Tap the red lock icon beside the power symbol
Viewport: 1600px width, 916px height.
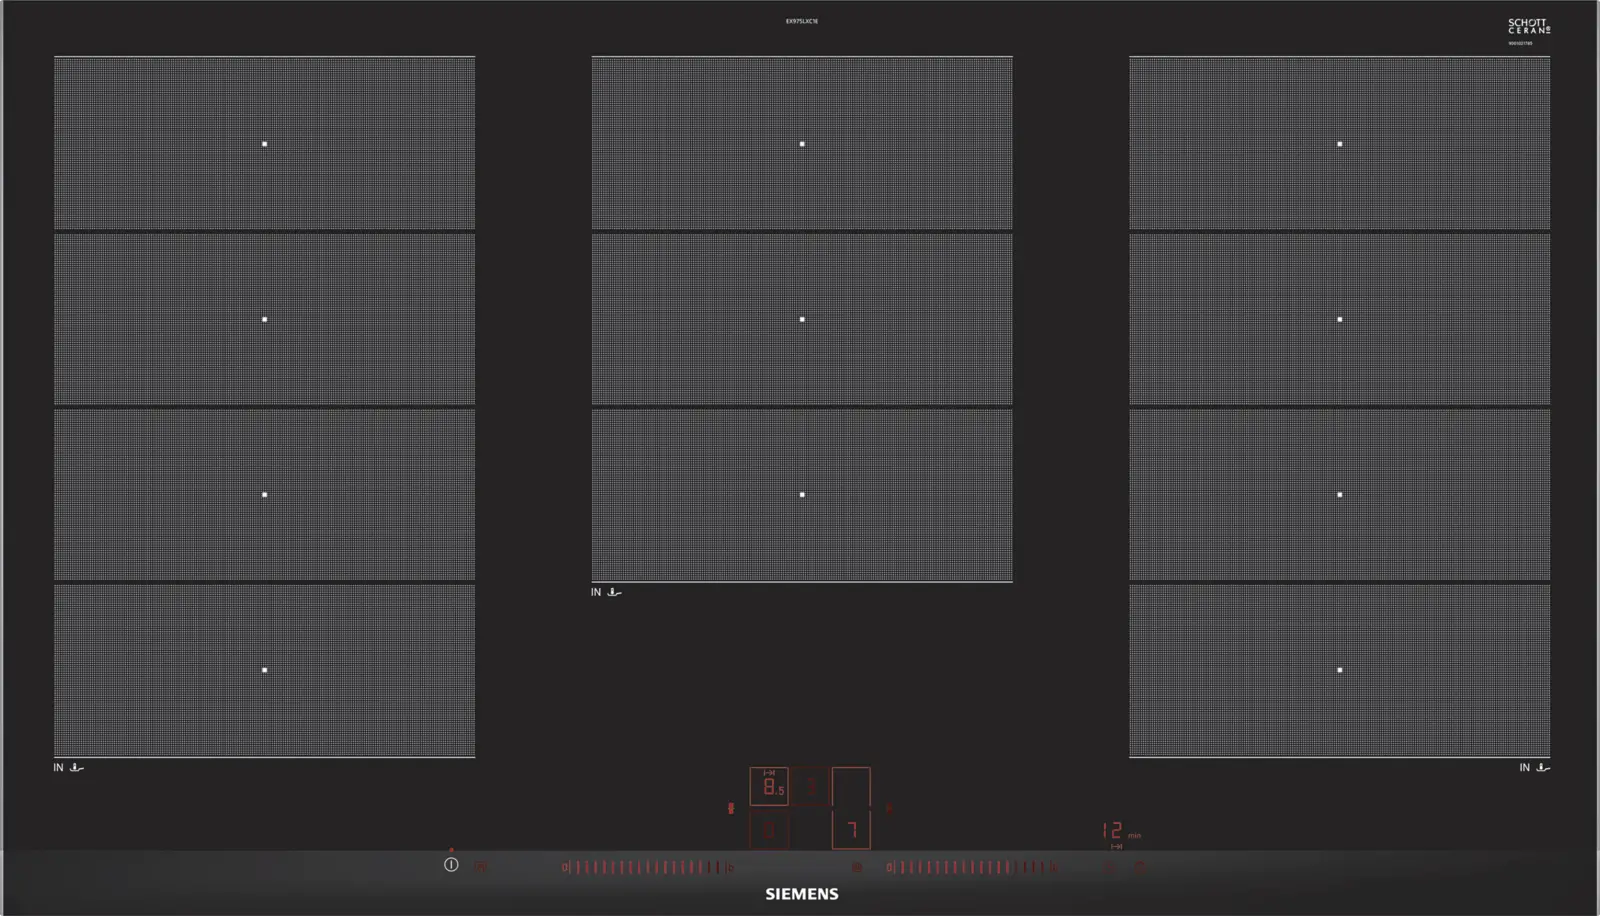click(482, 867)
